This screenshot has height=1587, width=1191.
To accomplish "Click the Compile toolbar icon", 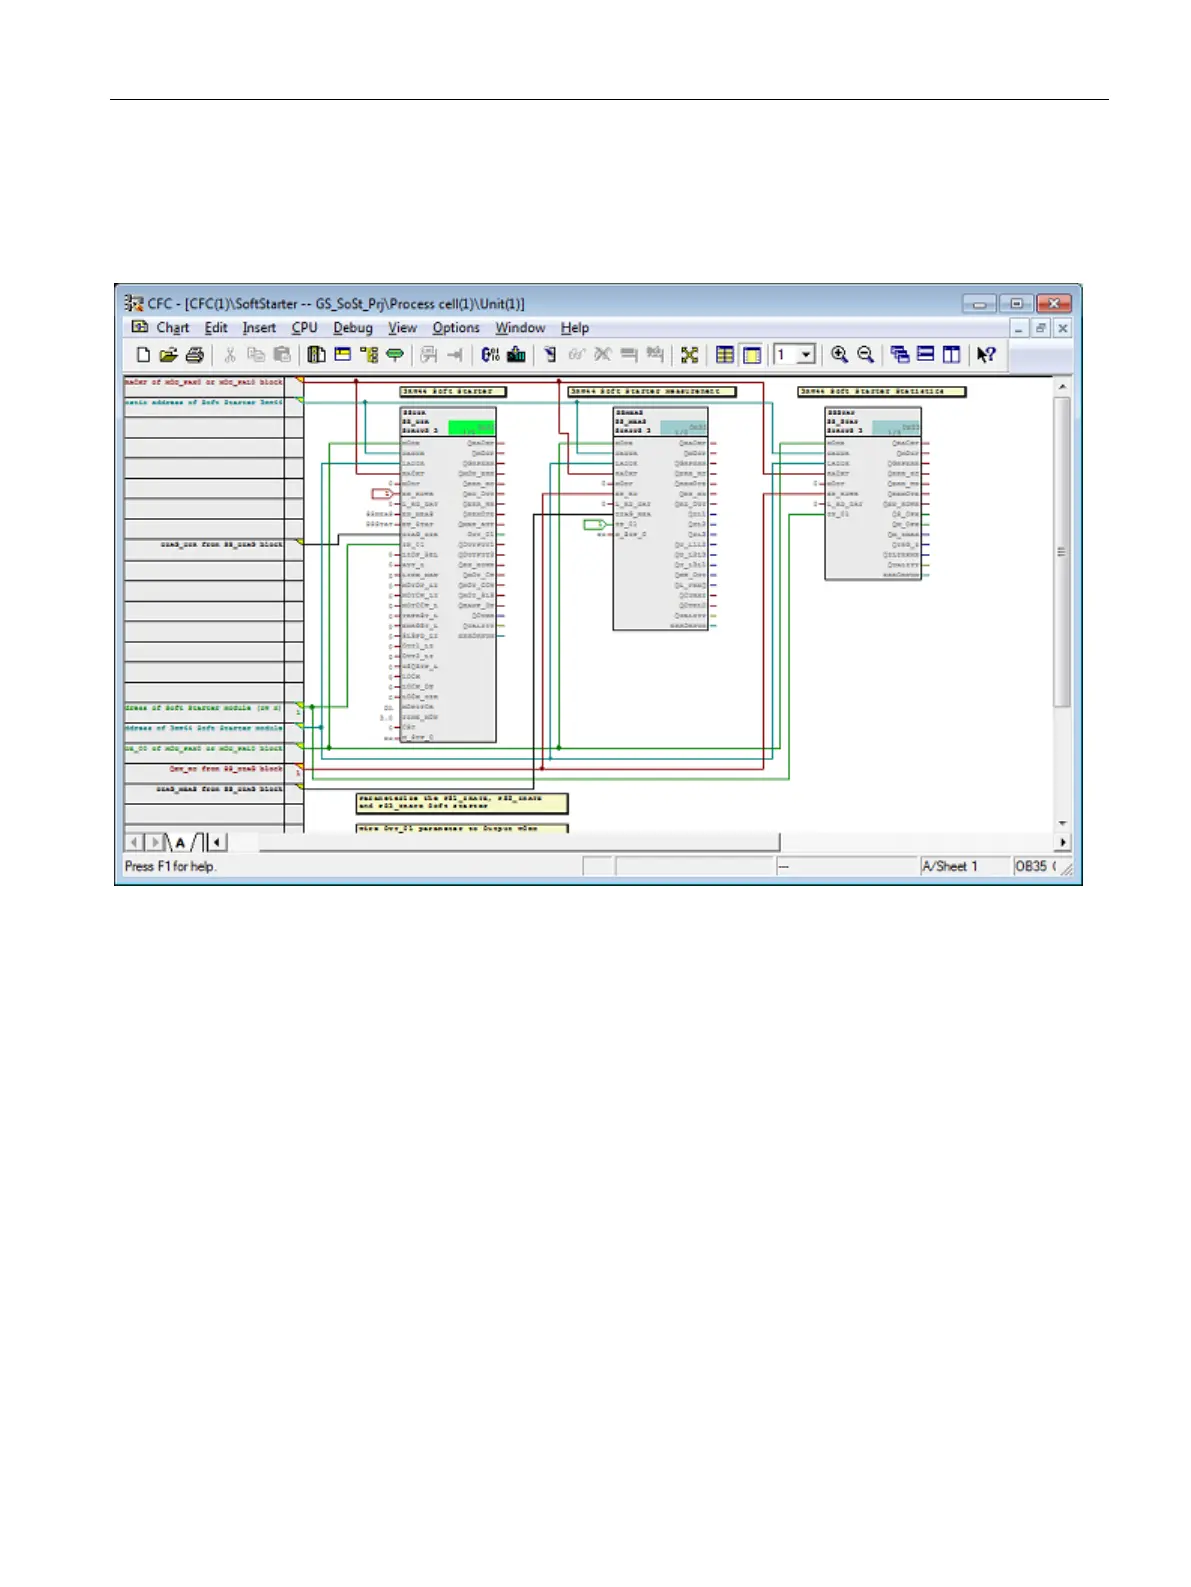I will [490, 355].
